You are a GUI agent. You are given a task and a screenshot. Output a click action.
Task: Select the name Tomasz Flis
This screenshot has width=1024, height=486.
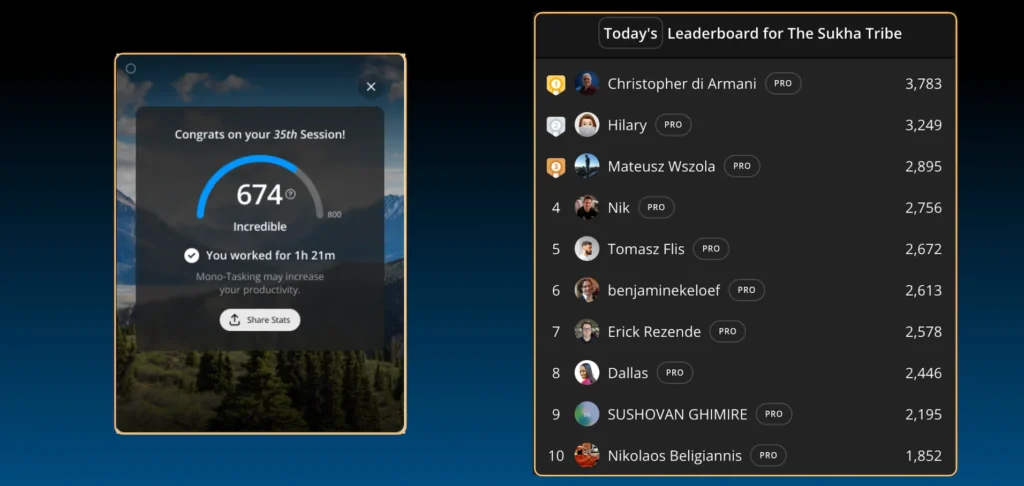(646, 249)
